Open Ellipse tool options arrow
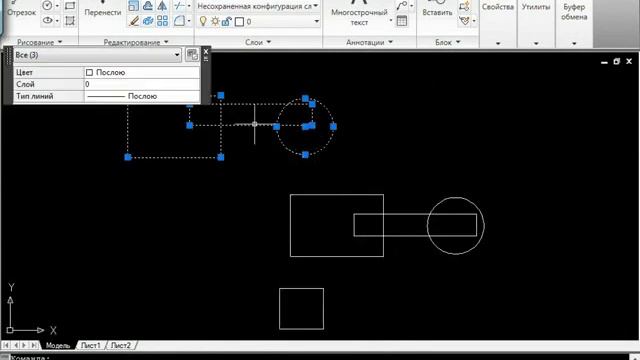The image size is (640, 360). point(57,20)
